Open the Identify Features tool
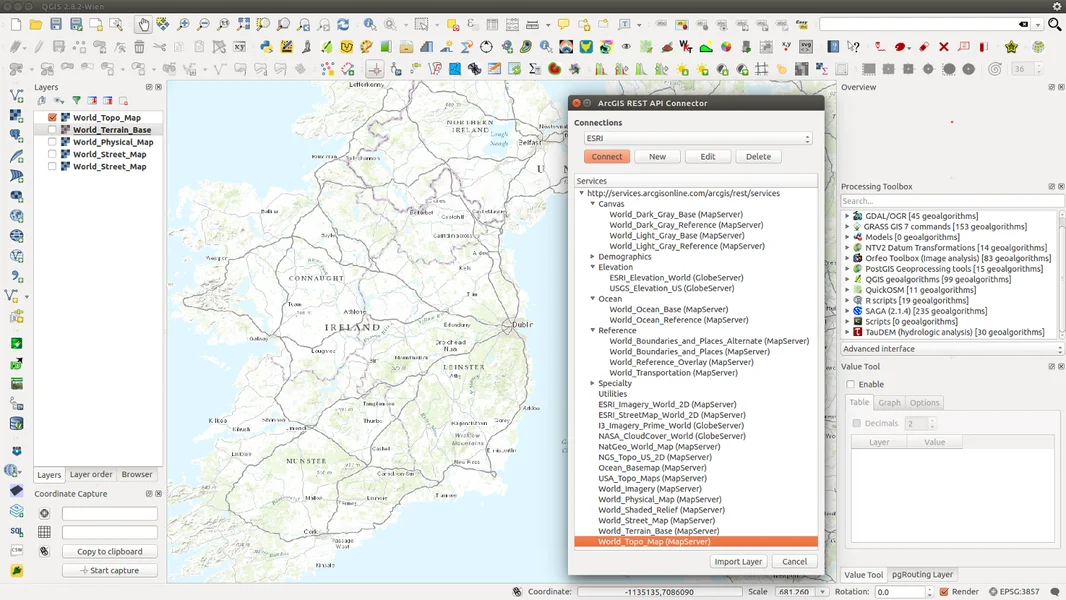Viewport: 1066px width, 600px height. click(367, 25)
